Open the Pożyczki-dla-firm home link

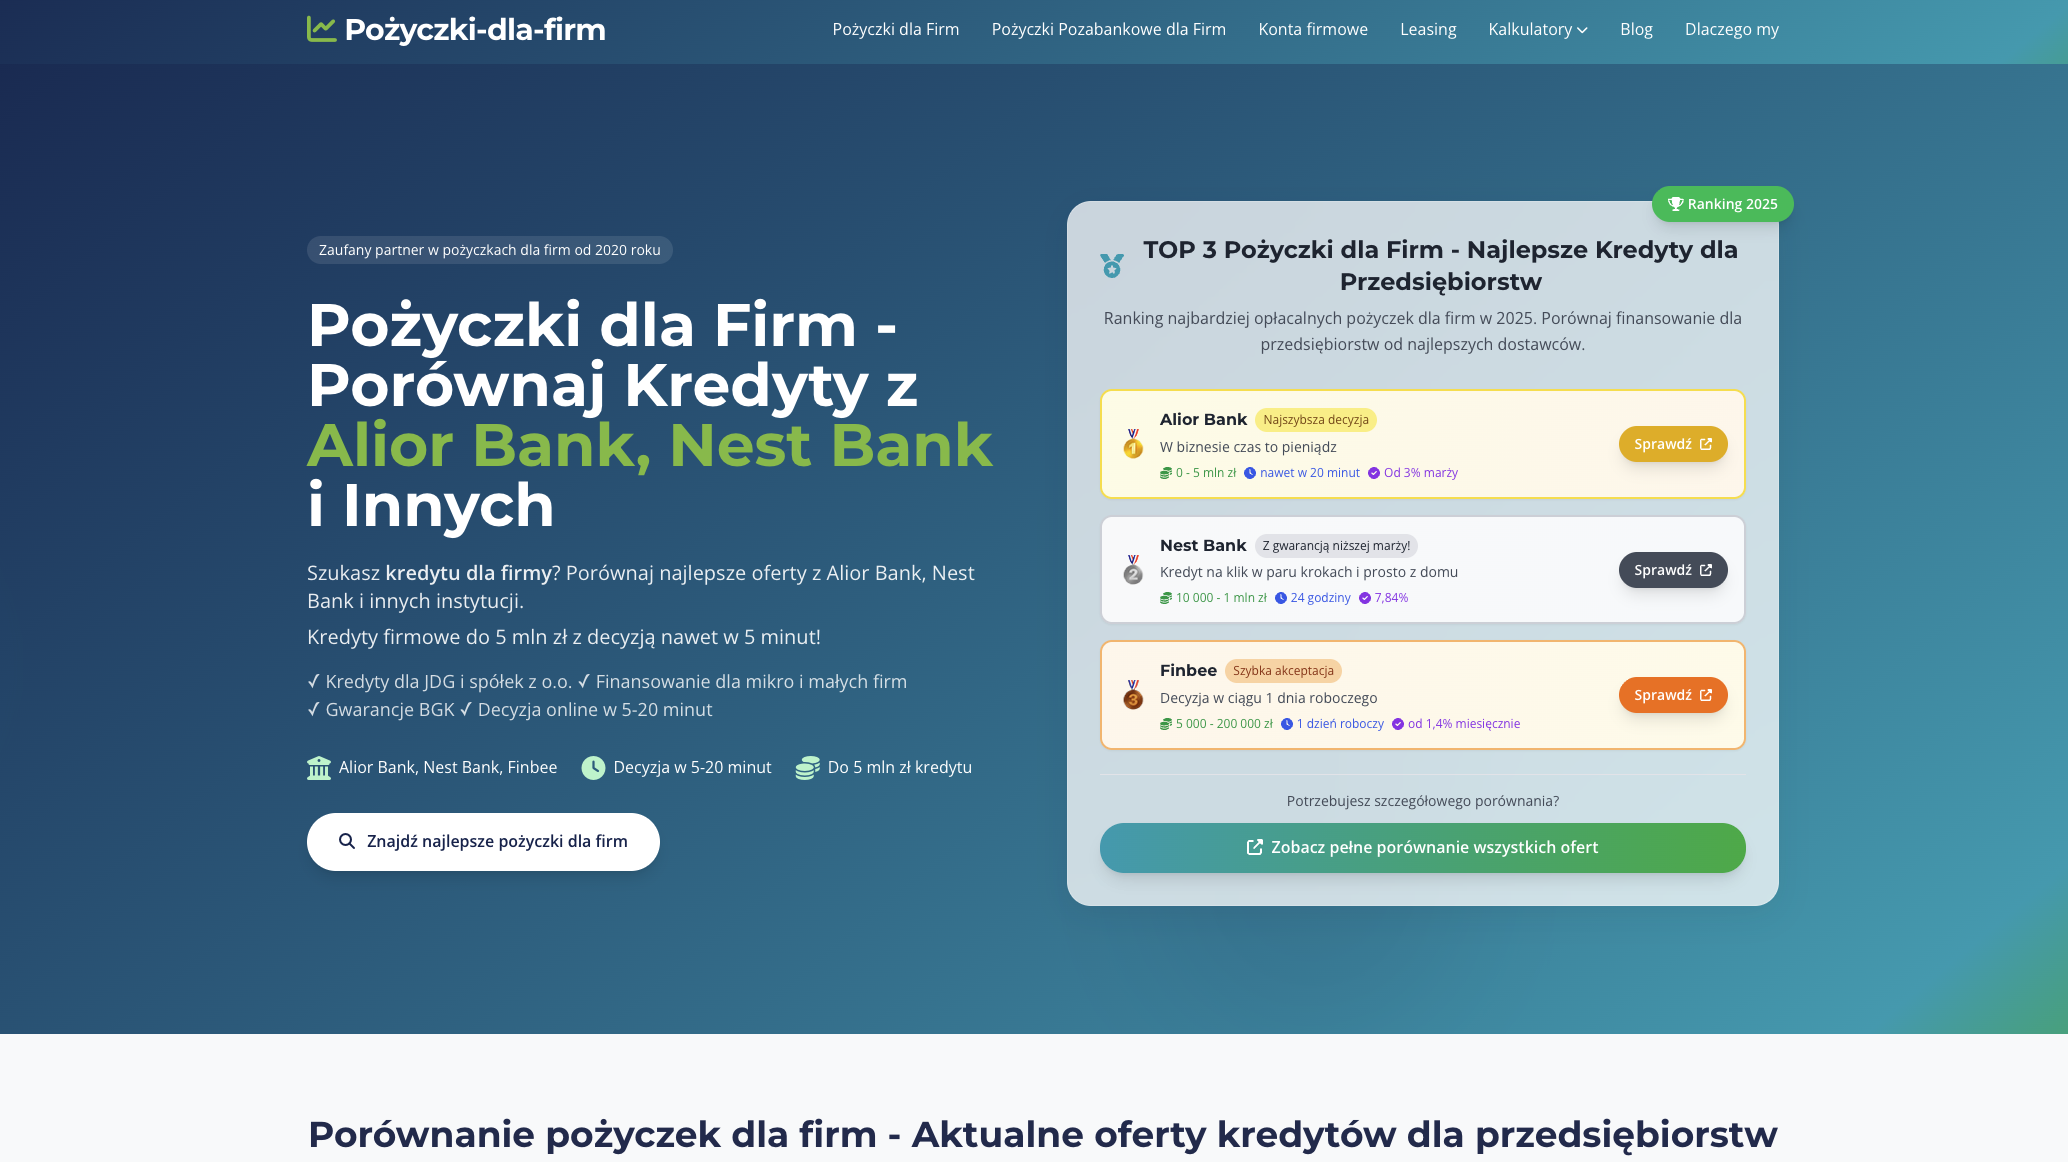[x=456, y=29]
